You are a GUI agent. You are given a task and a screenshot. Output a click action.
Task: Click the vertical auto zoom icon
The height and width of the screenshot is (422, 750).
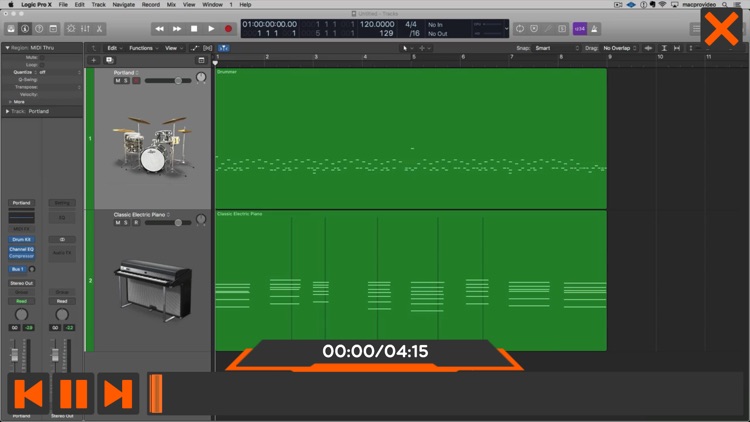pos(664,48)
